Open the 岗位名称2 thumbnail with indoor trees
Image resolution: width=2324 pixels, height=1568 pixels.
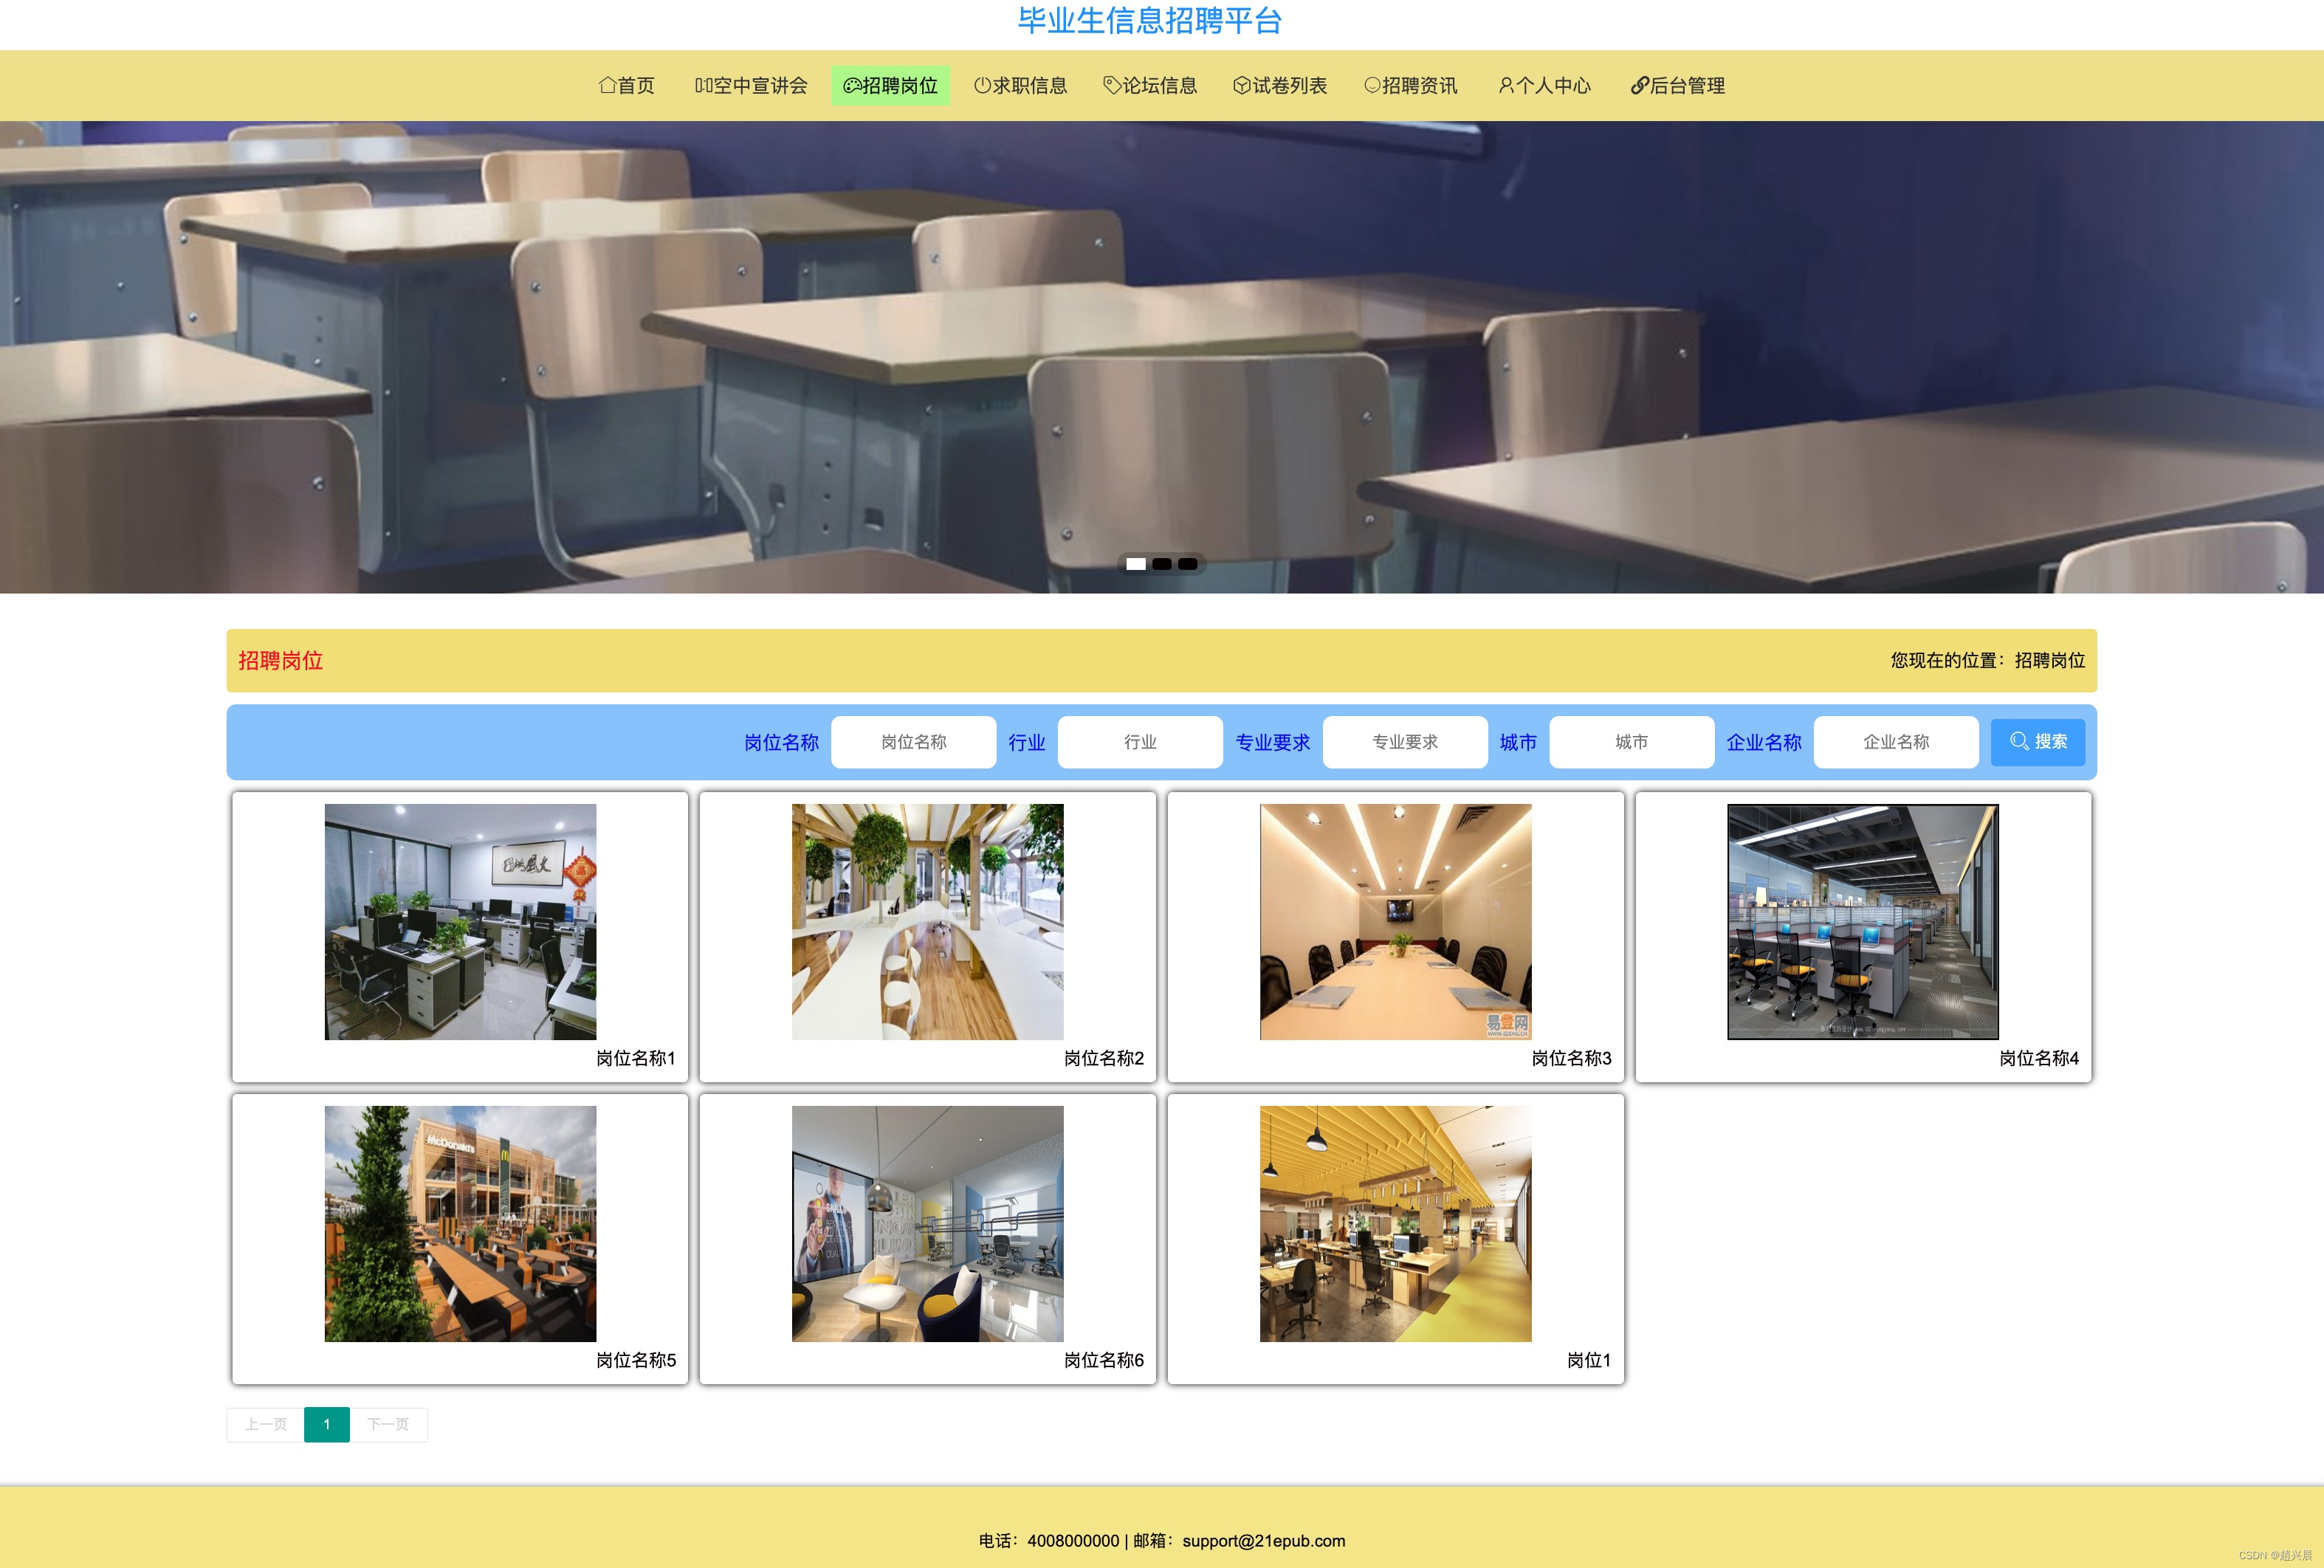pos(928,922)
